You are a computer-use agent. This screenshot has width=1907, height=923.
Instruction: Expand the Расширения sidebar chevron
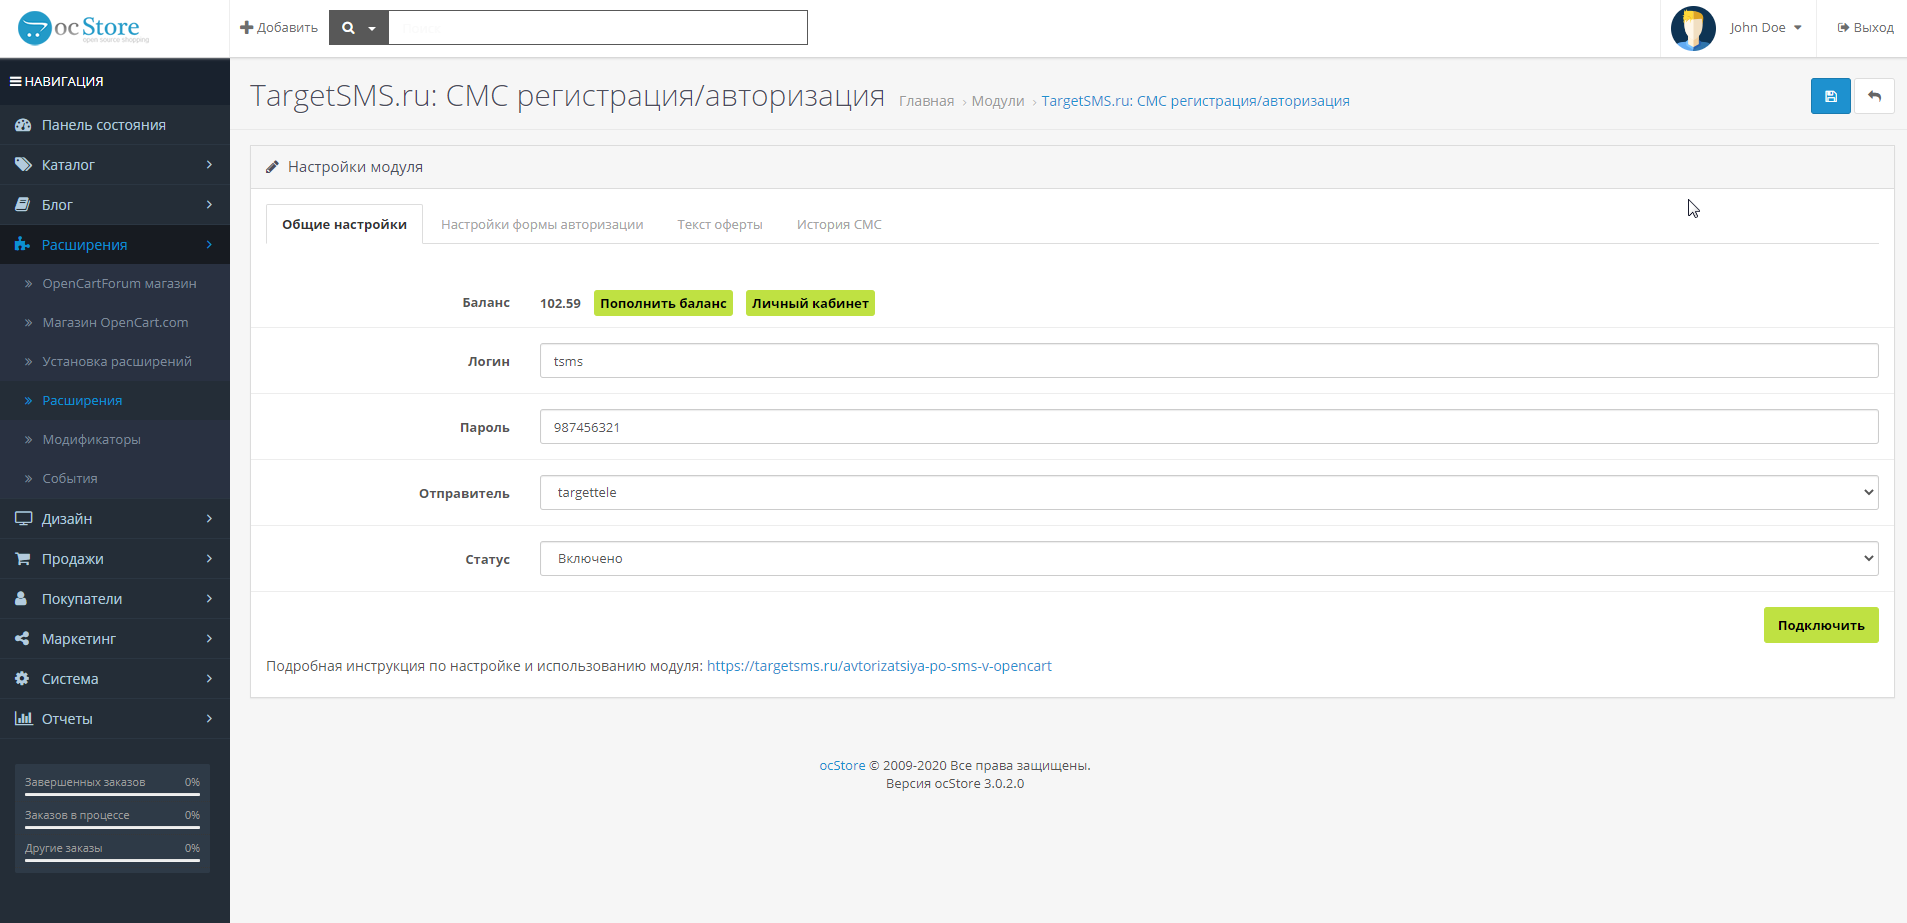click(209, 245)
